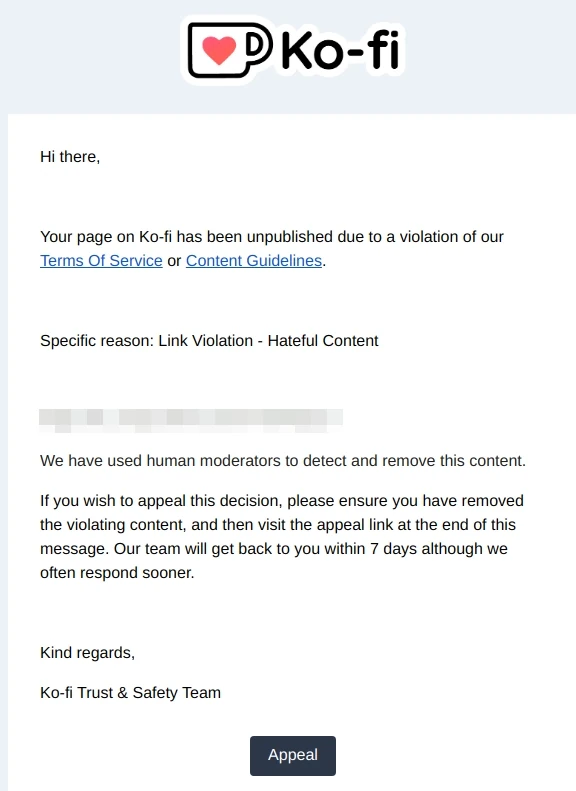576x791 pixels.
Task: Click the Ko-fi coffee cup logo icon
Action: pyautogui.click(x=230, y=49)
